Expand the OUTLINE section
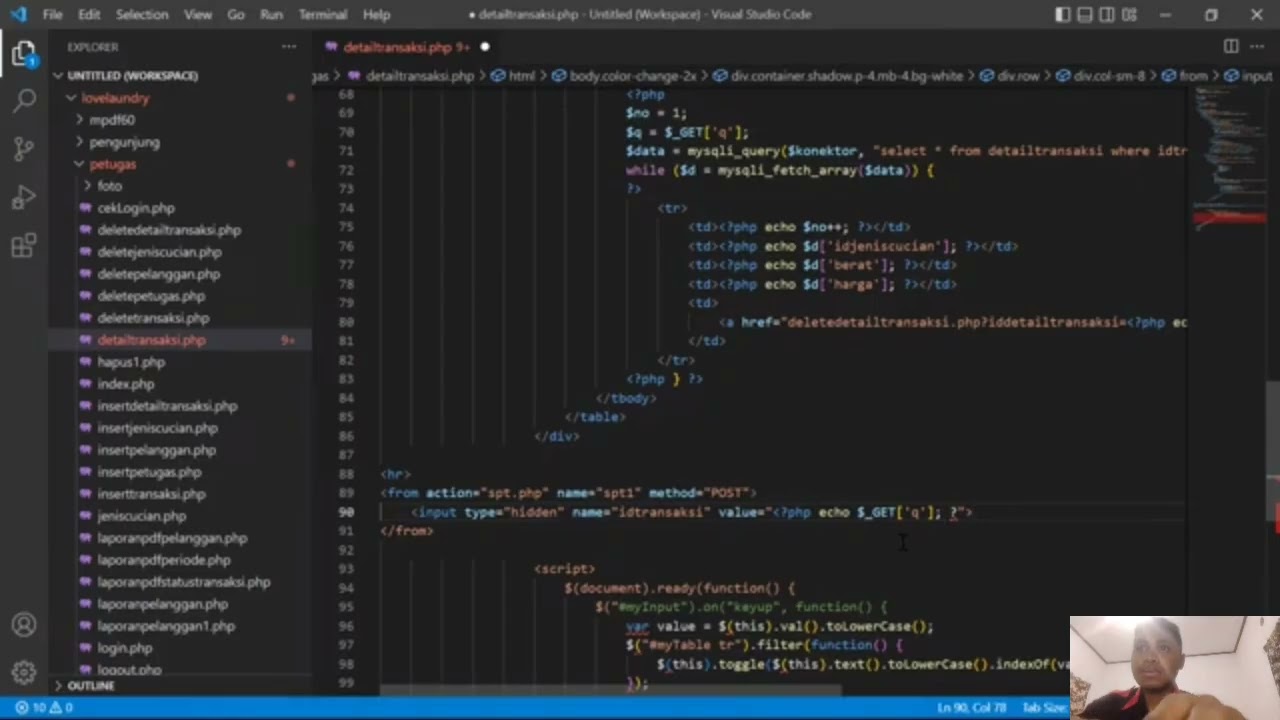The height and width of the screenshot is (720, 1280). click(90, 686)
